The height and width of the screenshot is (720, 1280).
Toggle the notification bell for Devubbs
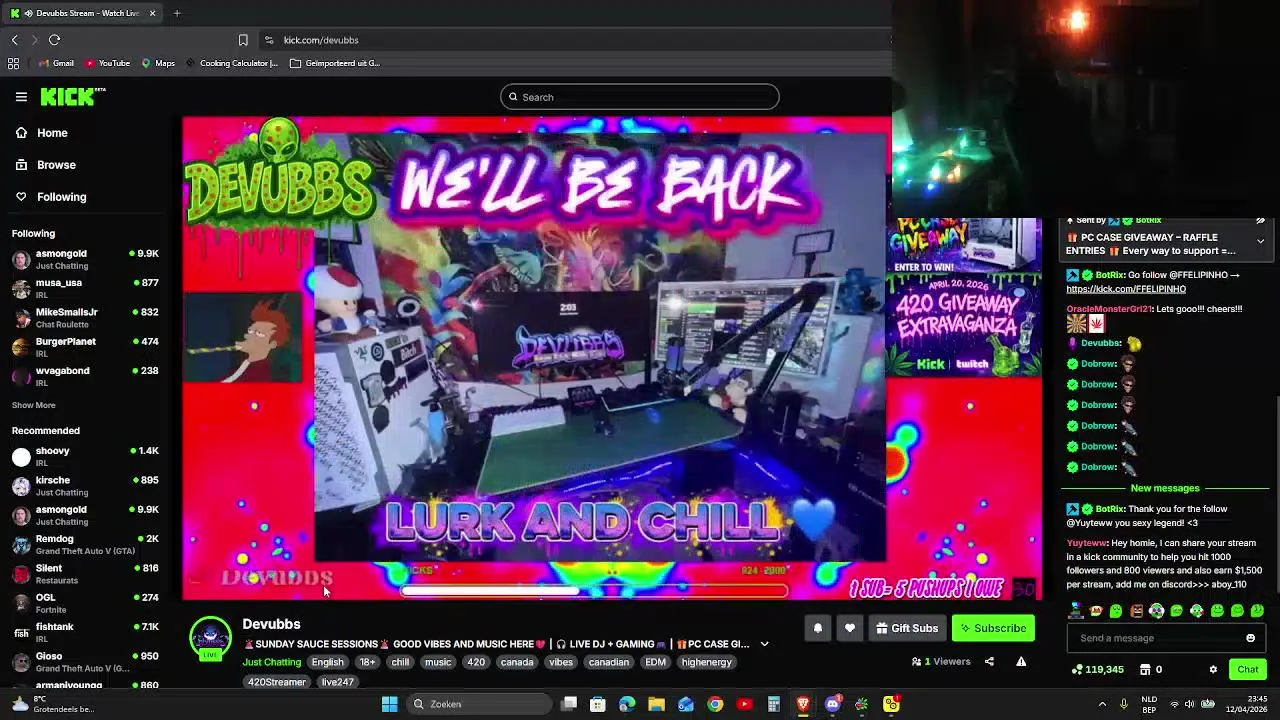(x=817, y=628)
